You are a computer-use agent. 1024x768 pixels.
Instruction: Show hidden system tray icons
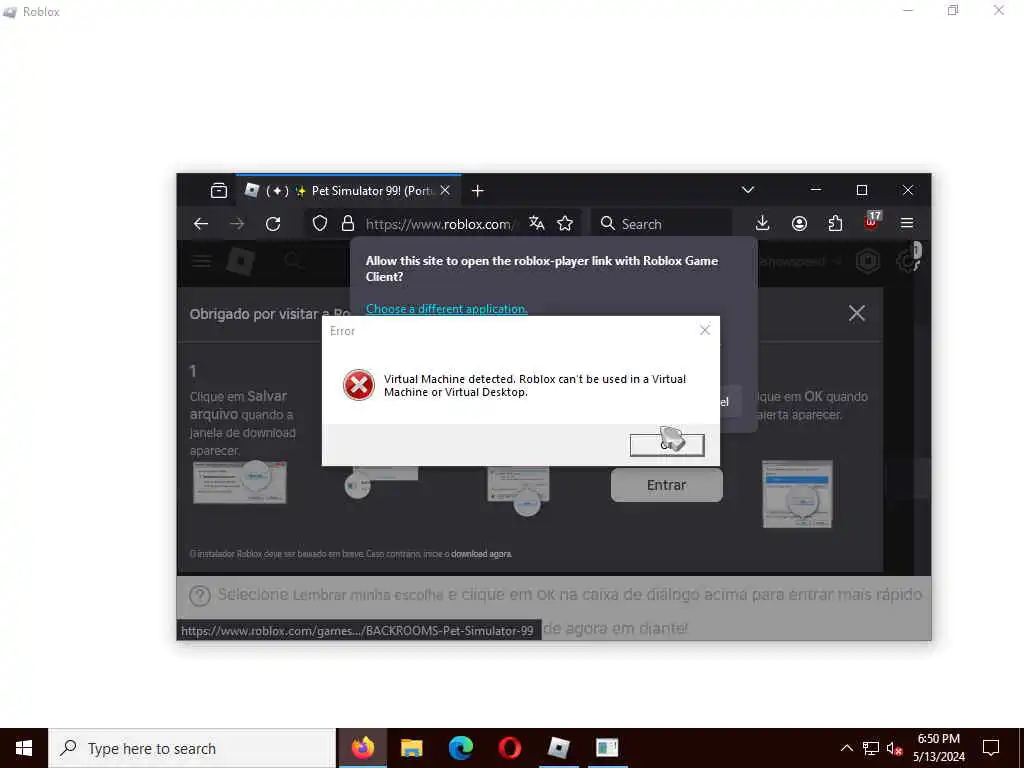[x=846, y=748]
